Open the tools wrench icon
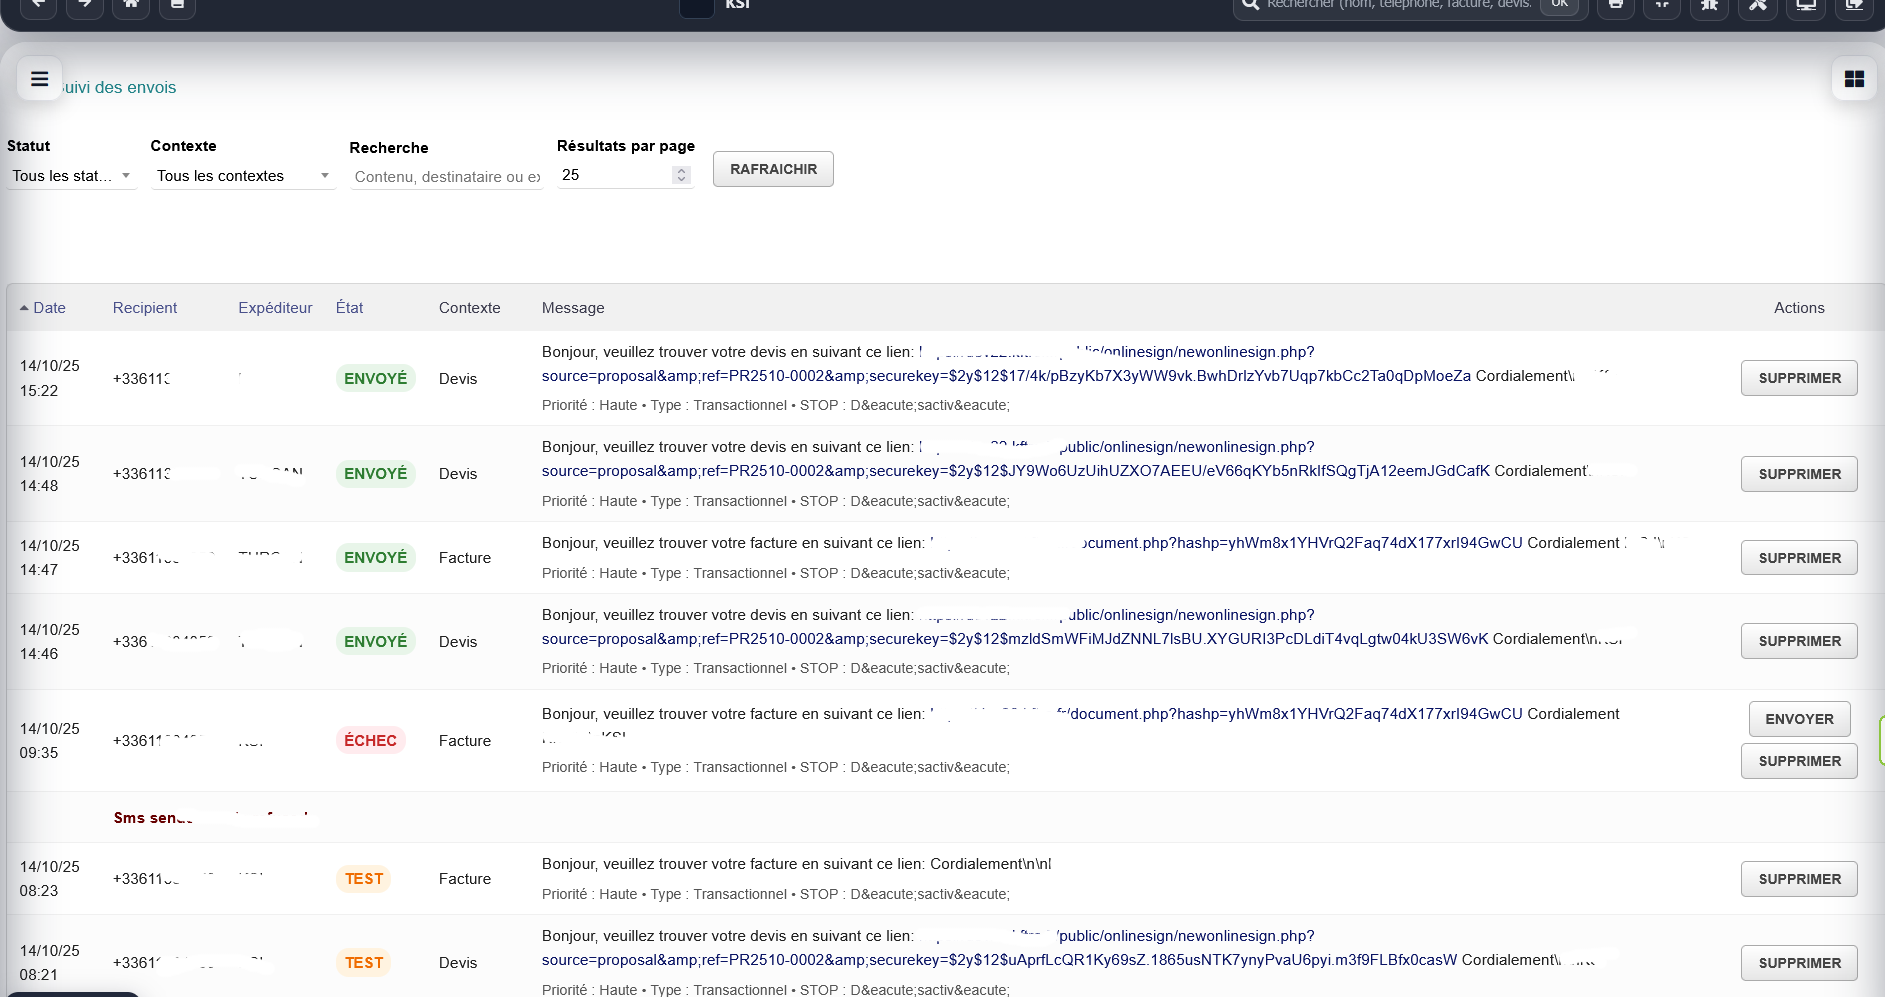This screenshot has height=997, width=1885. [1758, 5]
